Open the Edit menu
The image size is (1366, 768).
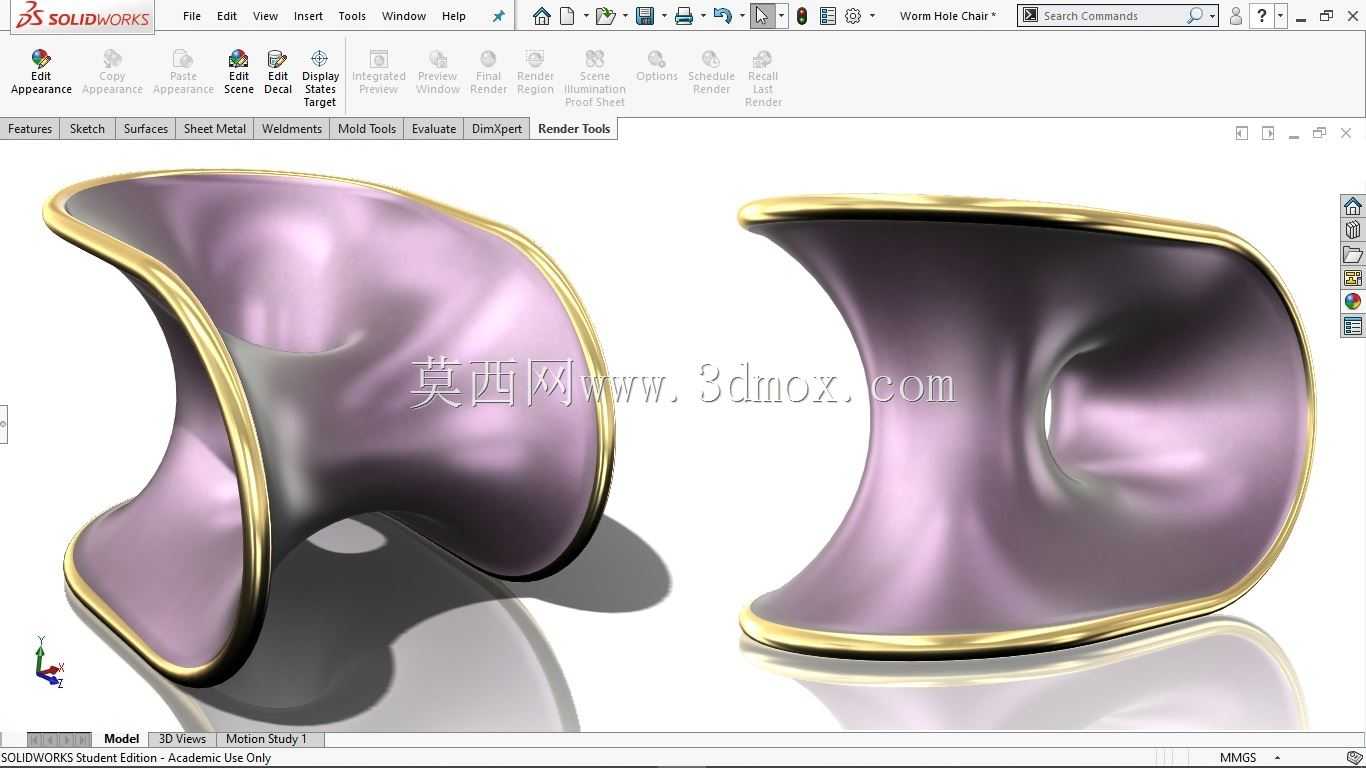coord(227,16)
